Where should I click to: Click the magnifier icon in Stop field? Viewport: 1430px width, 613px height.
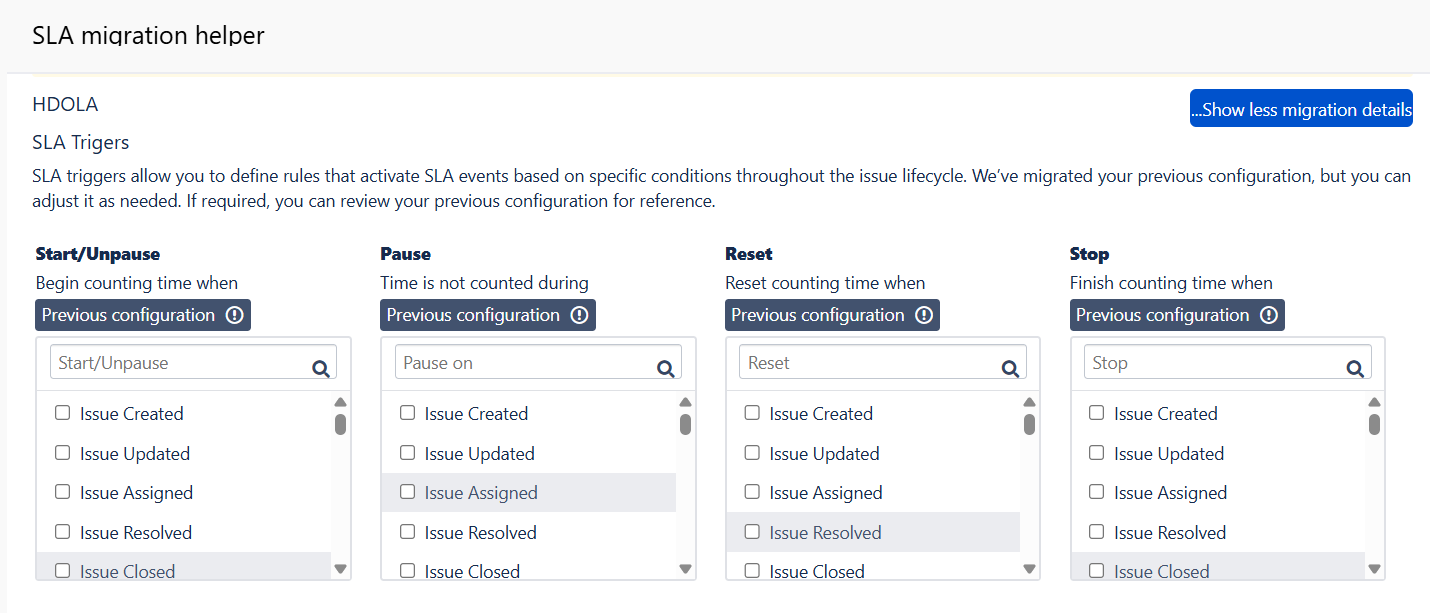[1355, 368]
